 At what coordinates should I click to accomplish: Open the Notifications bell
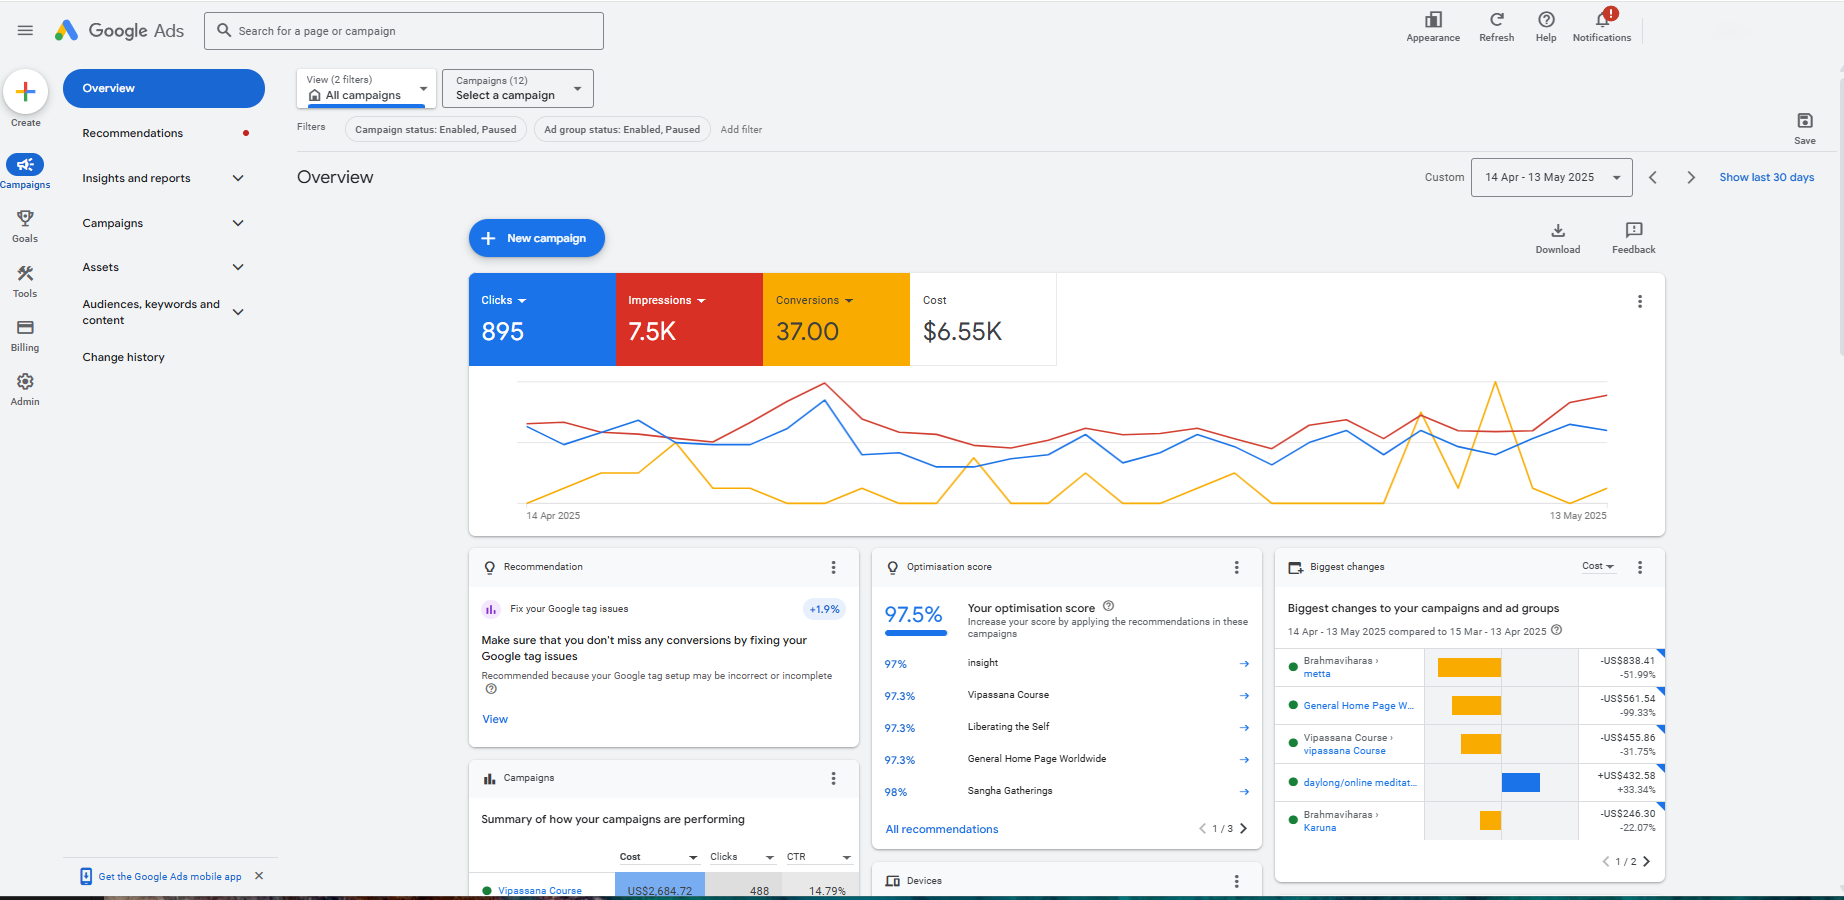click(1602, 27)
